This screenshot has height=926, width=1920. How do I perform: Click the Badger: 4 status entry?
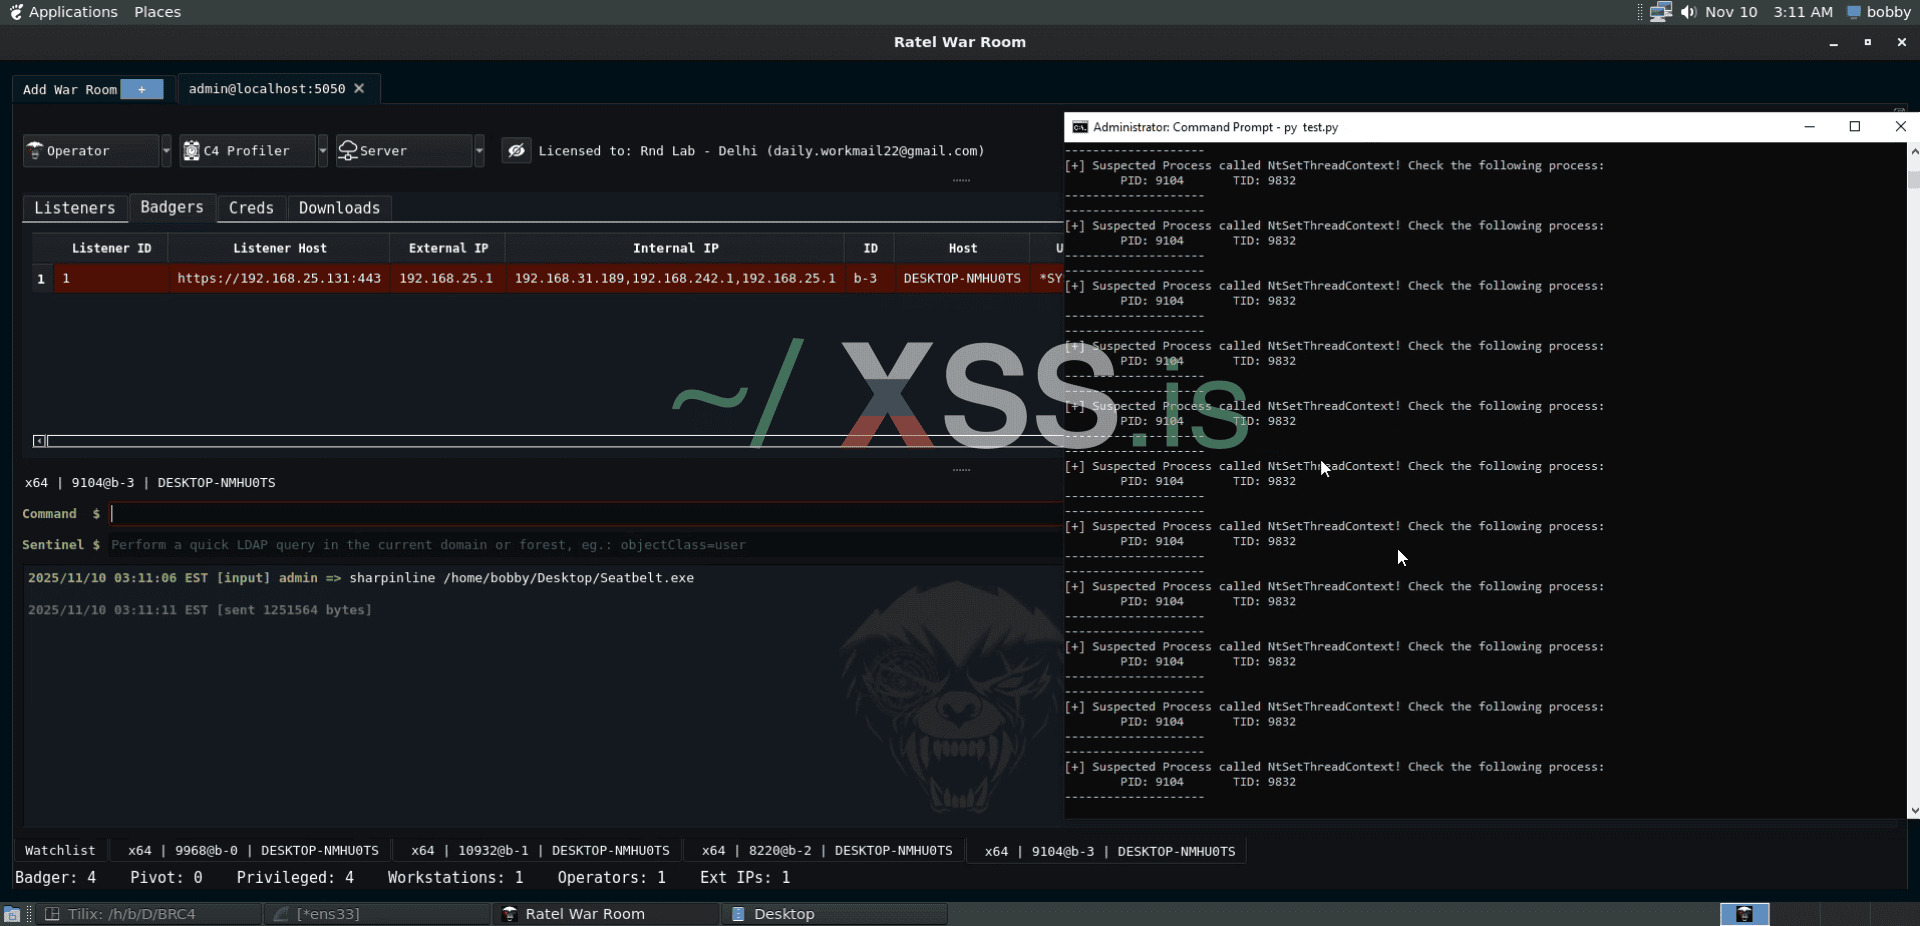[x=56, y=877]
